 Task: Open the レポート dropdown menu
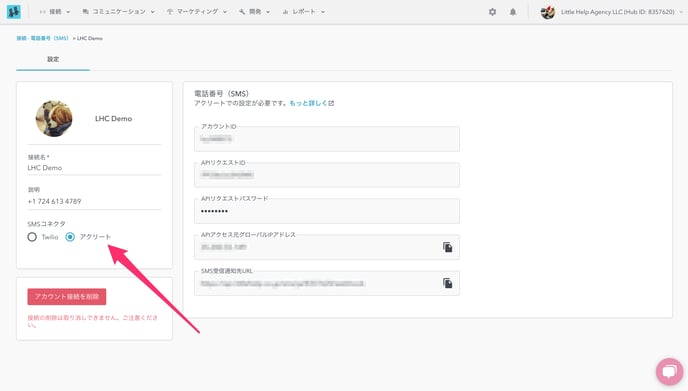[x=304, y=12]
